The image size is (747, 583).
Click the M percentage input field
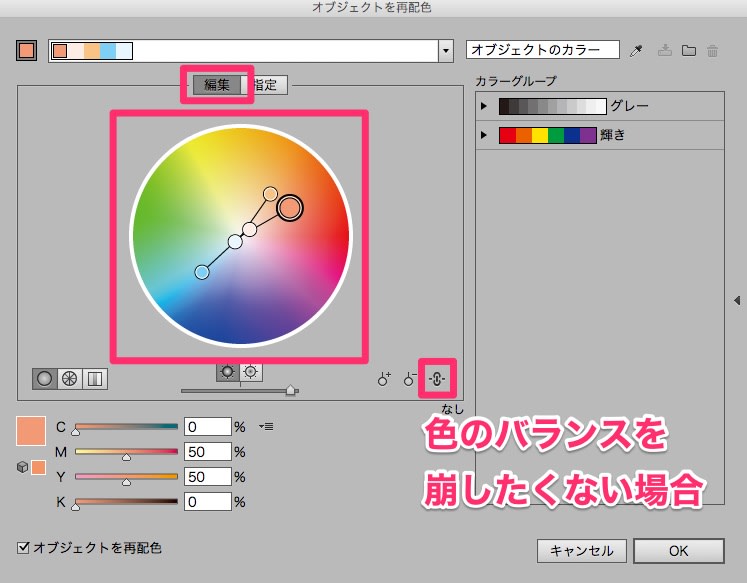[x=208, y=452]
